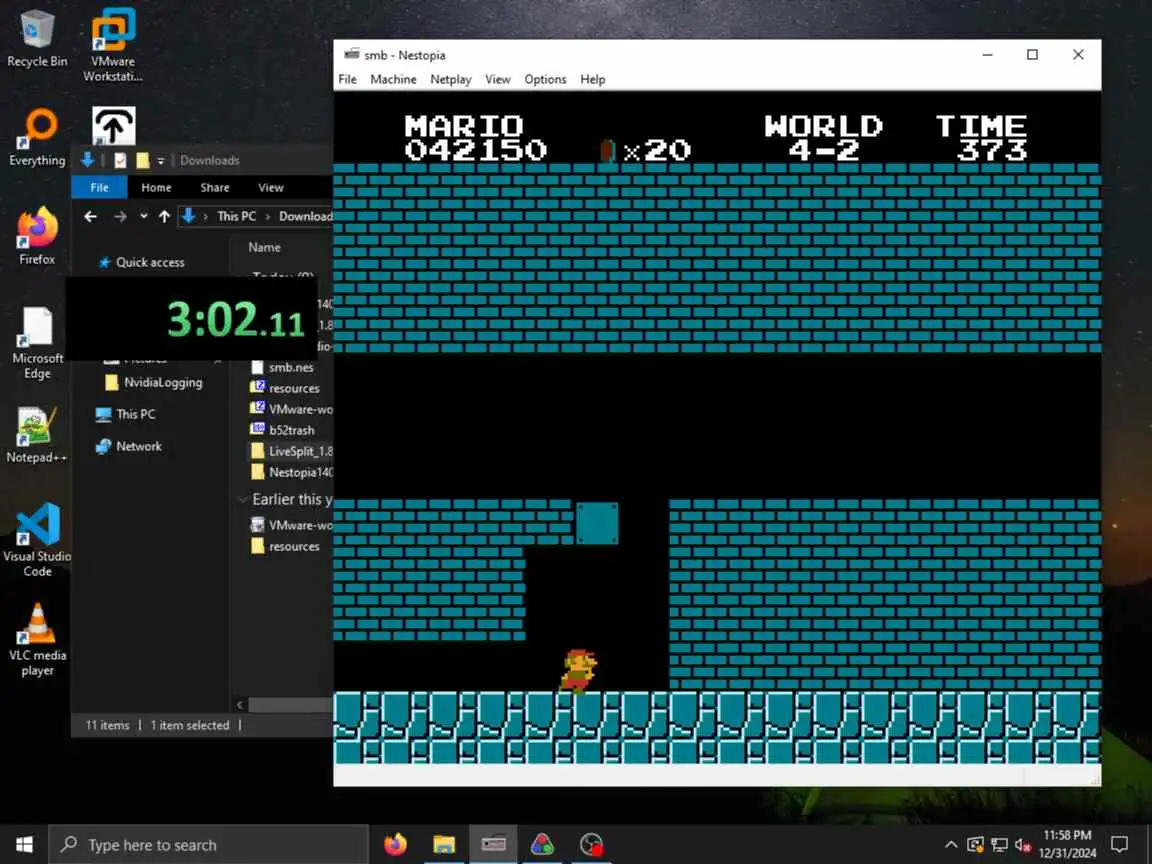Click the tri-color triangle taskbar app
Viewport: 1152px width, 864px height.
pyautogui.click(x=542, y=845)
